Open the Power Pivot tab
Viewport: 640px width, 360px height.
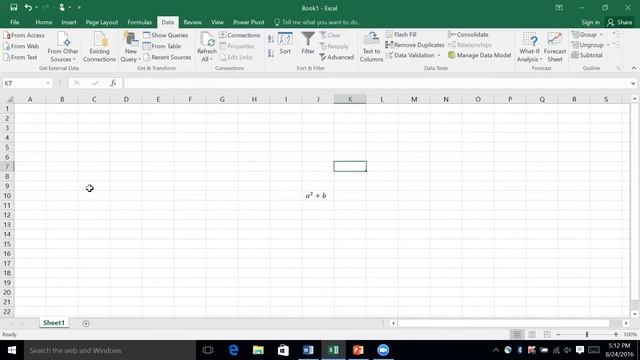249,22
